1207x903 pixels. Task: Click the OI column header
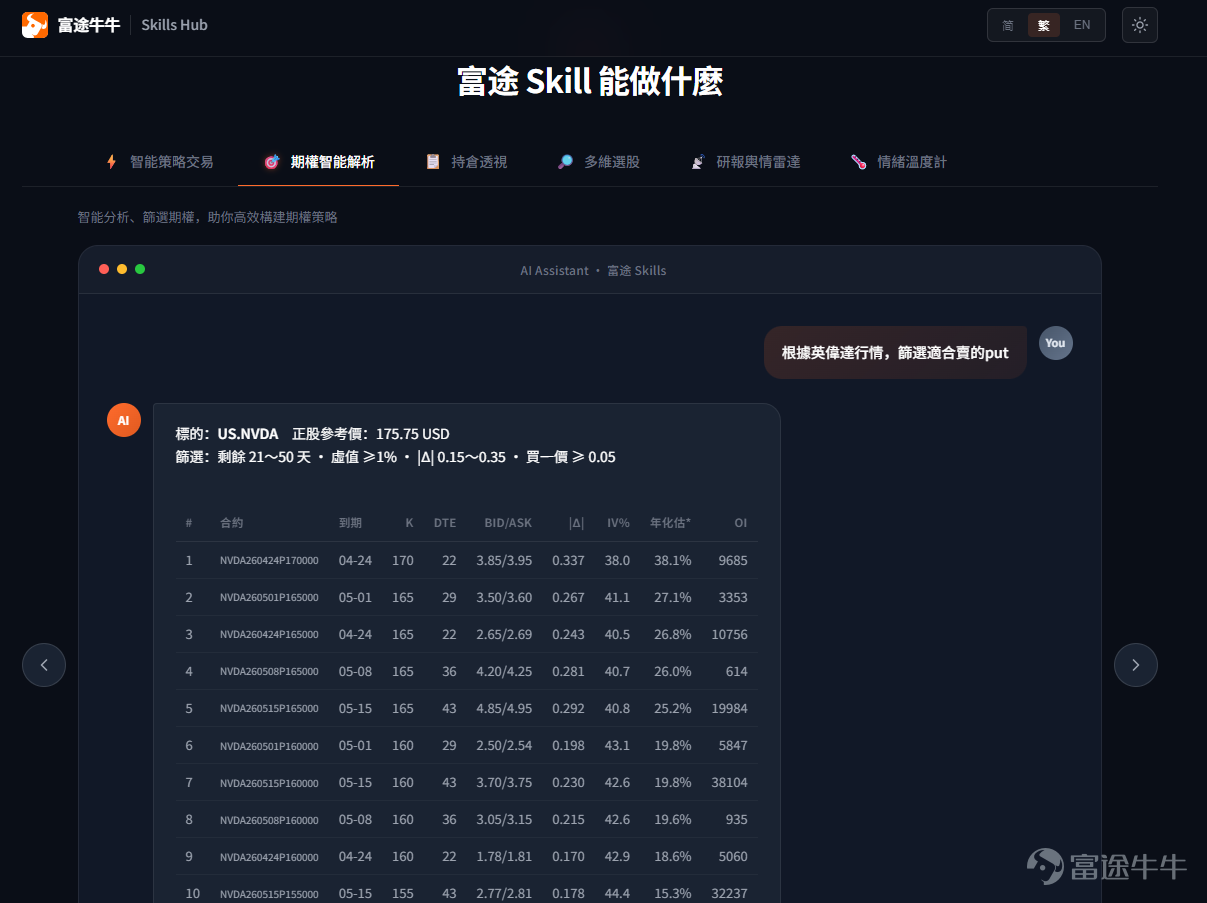[x=741, y=523]
